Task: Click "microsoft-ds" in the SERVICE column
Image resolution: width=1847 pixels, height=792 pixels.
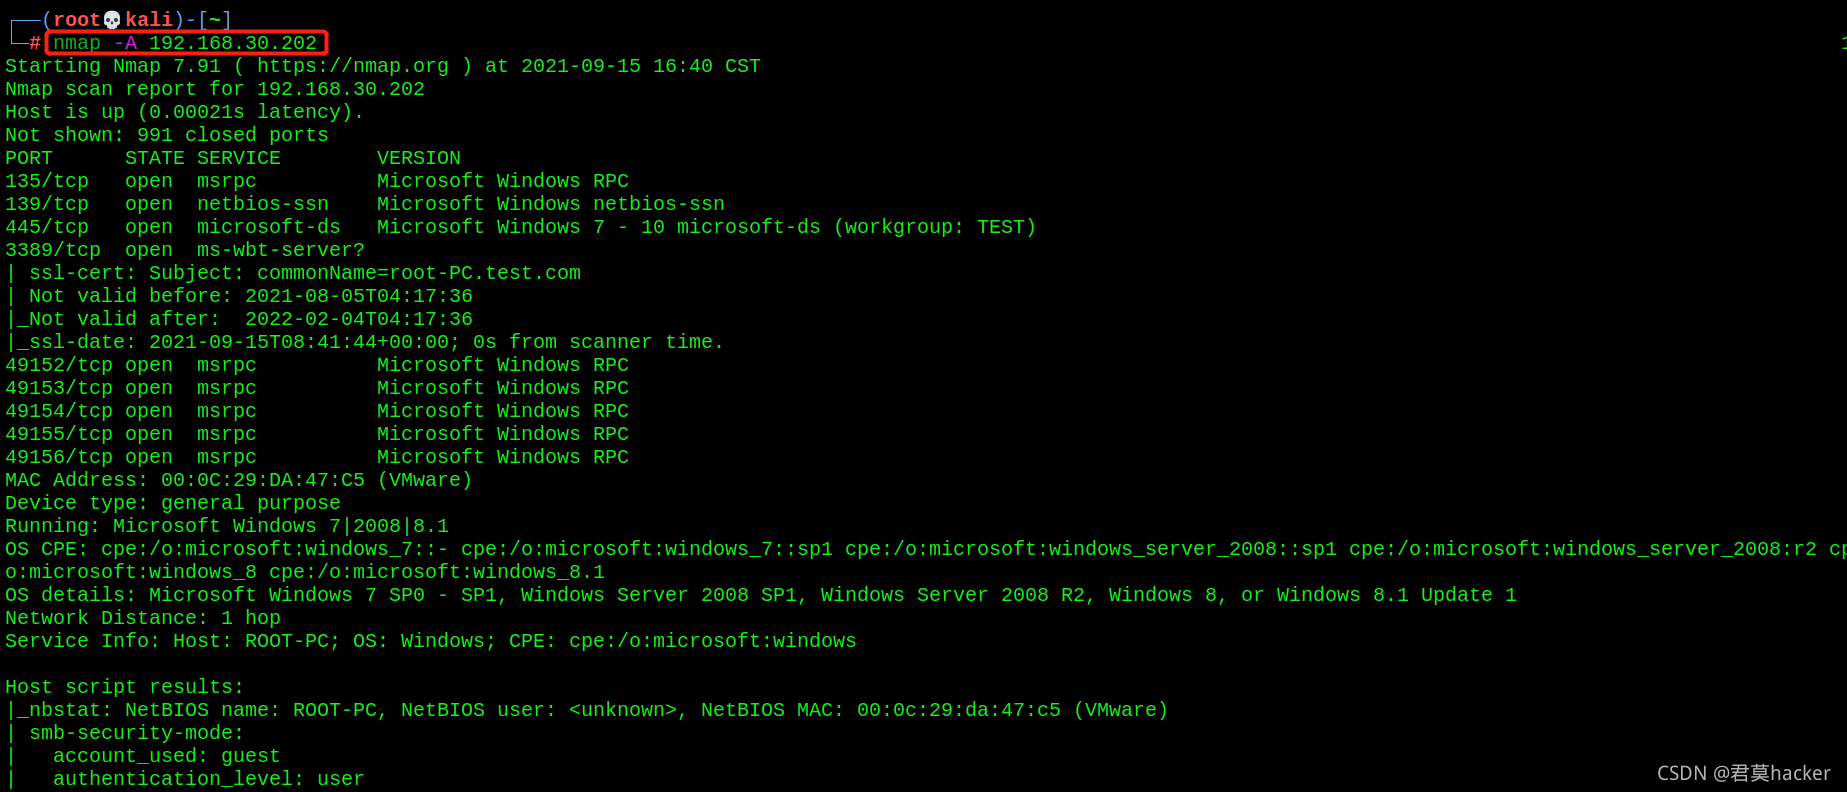Action: coord(269,227)
